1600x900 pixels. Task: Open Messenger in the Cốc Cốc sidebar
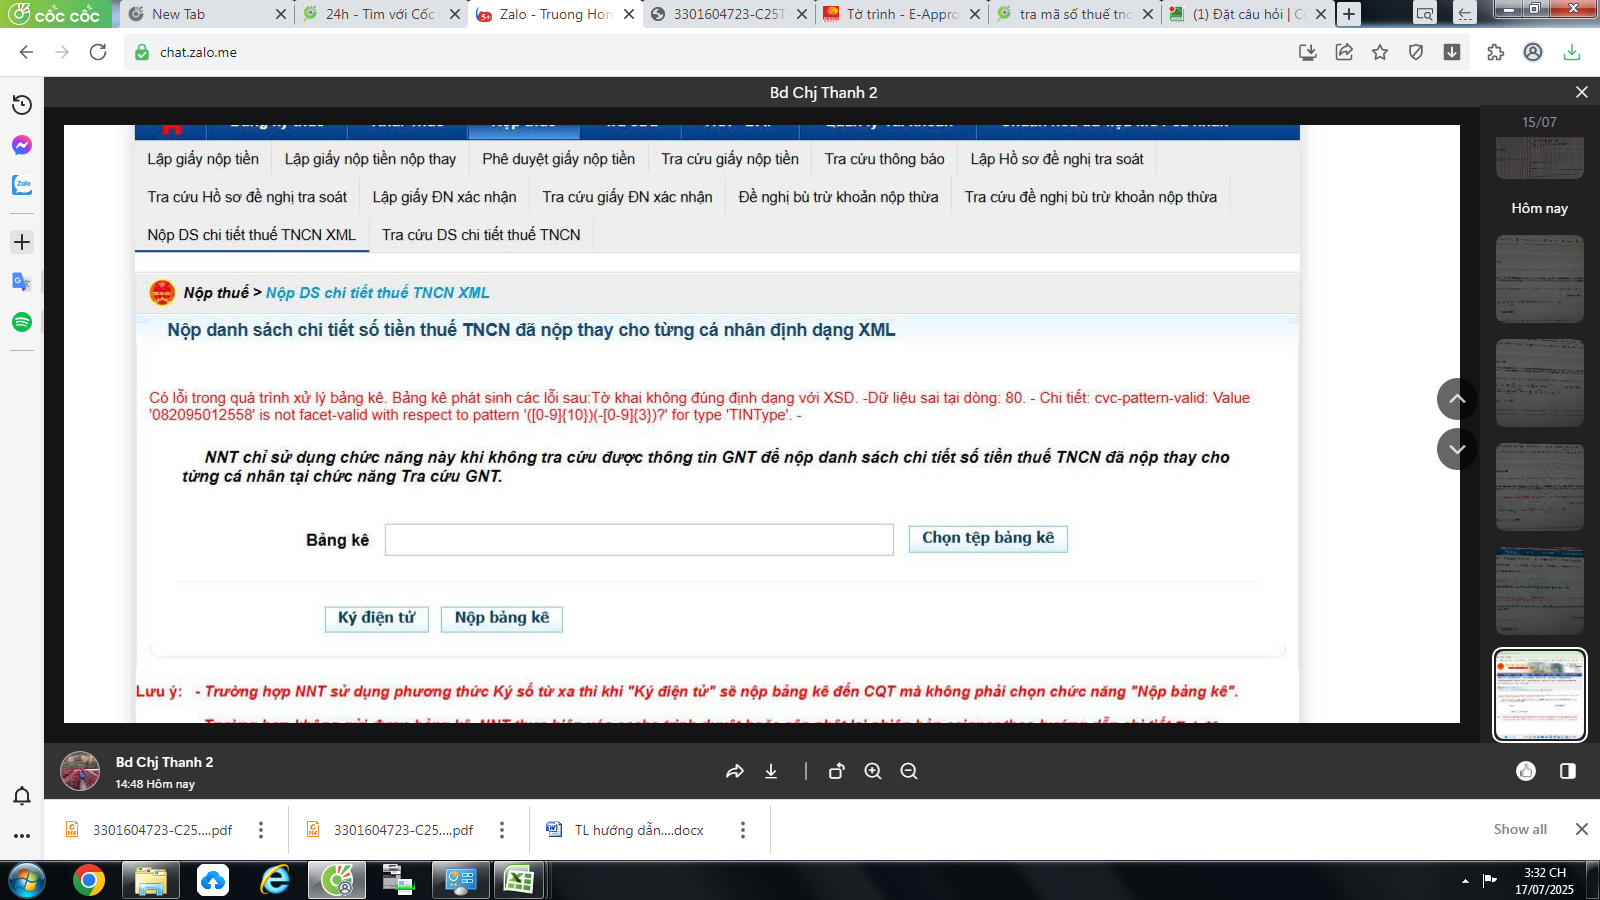(22, 145)
